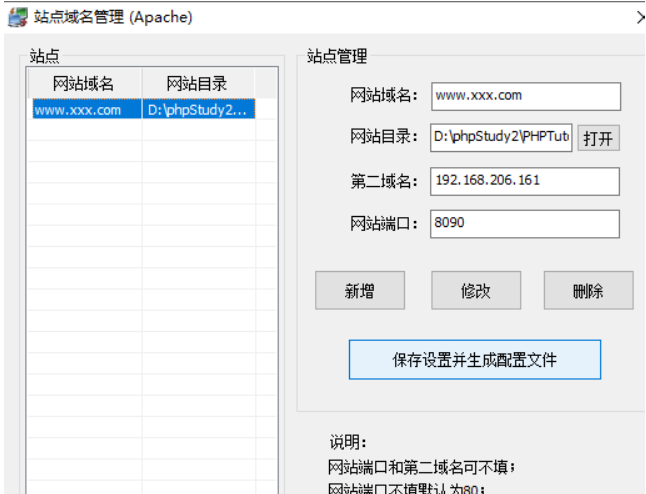Click 保存设置并生成配置文件 button

pyautogui.click(x=475, y=360)
